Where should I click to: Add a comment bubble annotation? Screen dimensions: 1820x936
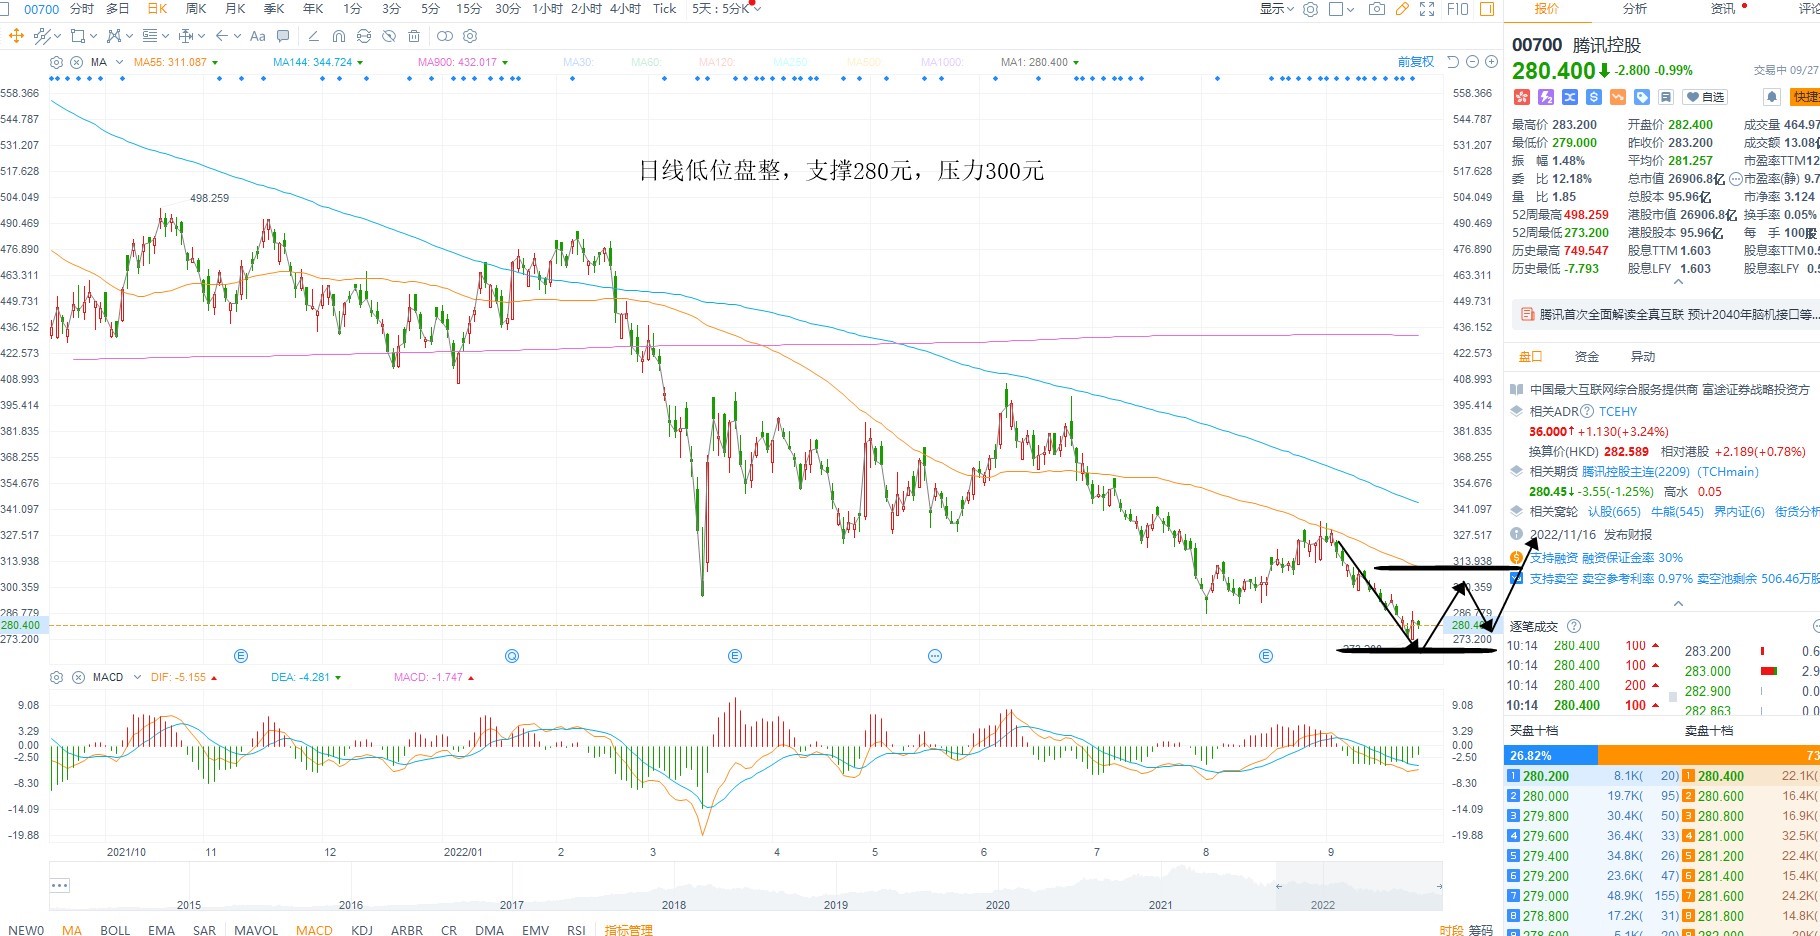[x=283, y=36]
